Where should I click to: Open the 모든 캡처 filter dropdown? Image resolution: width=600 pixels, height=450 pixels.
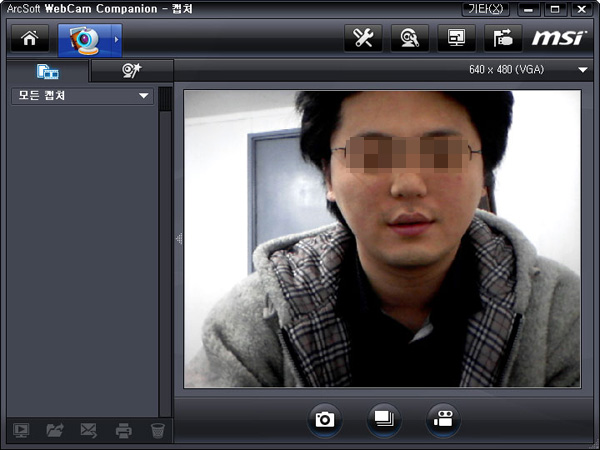pyautogui.click(x=82, y=96)
